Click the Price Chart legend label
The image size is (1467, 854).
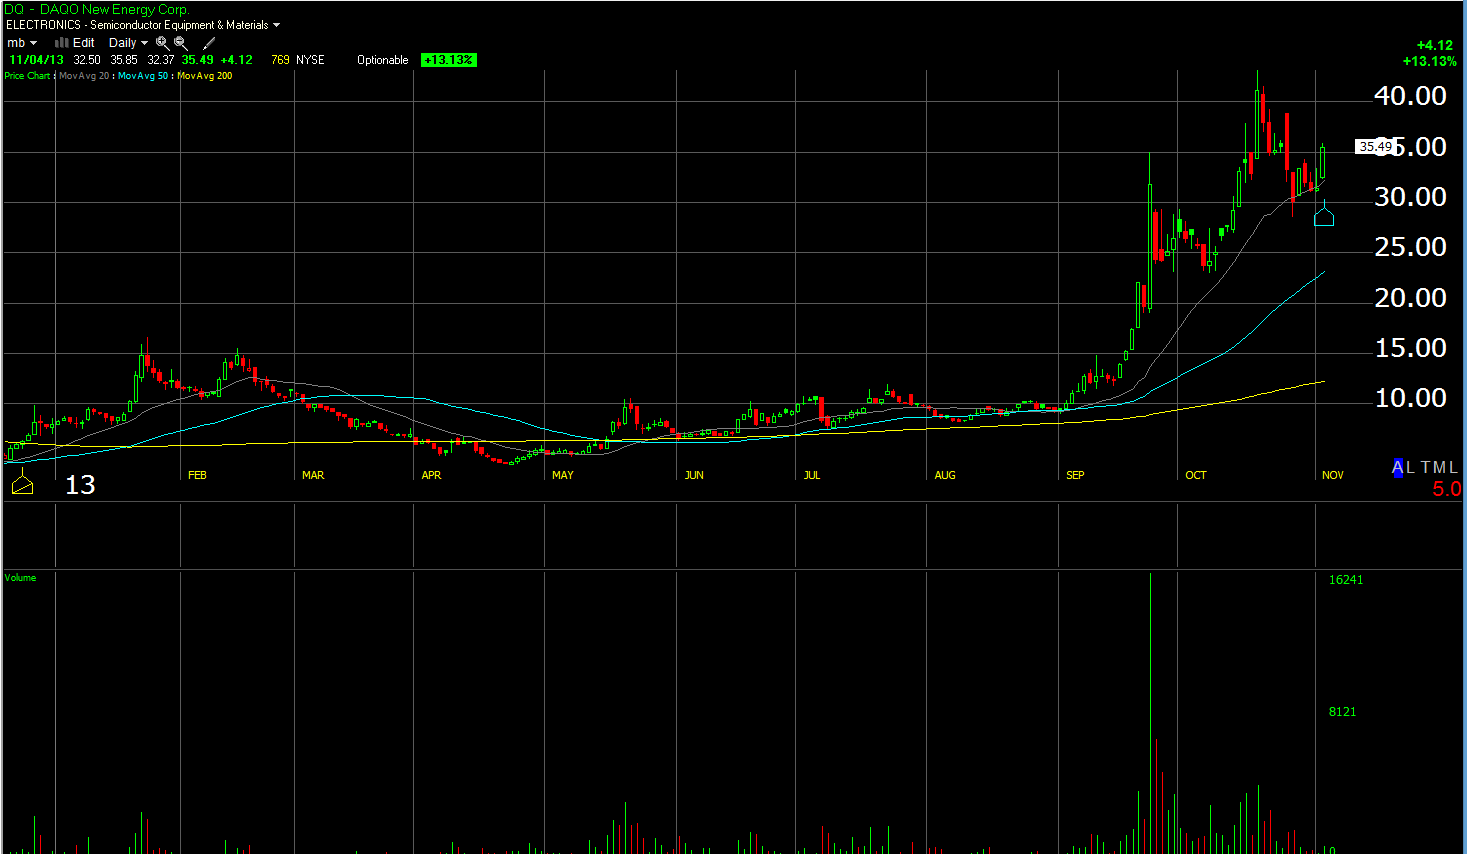pyautogui.click(x=27, y=76)
